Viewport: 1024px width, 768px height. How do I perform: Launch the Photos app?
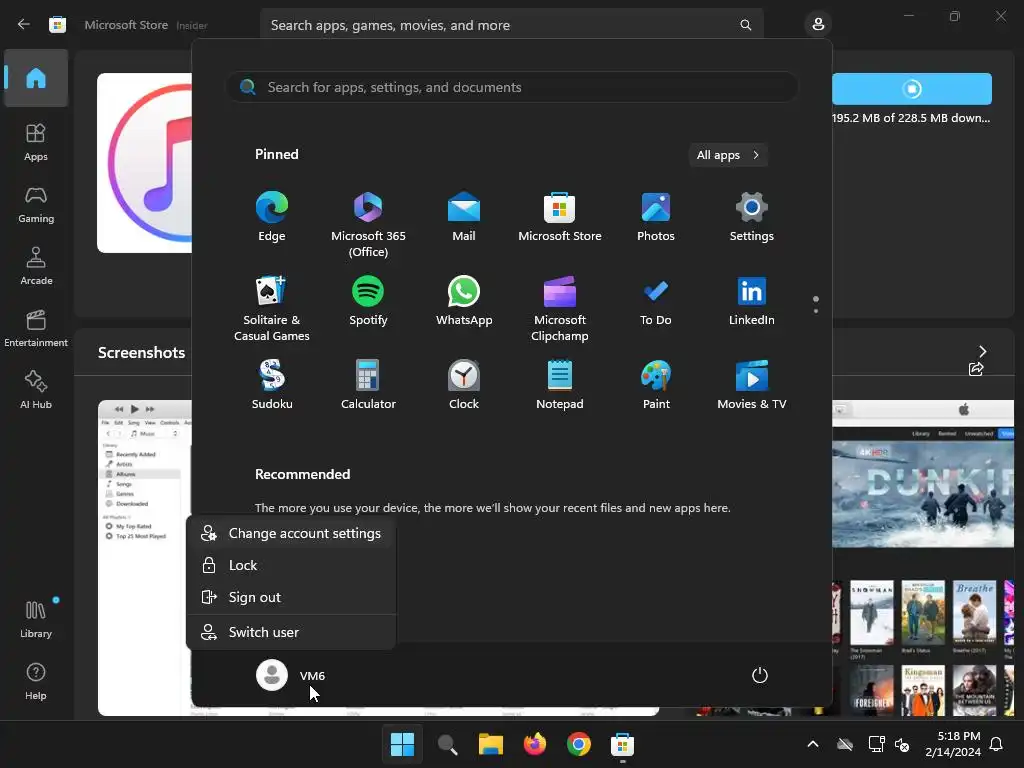coord(656,217)
